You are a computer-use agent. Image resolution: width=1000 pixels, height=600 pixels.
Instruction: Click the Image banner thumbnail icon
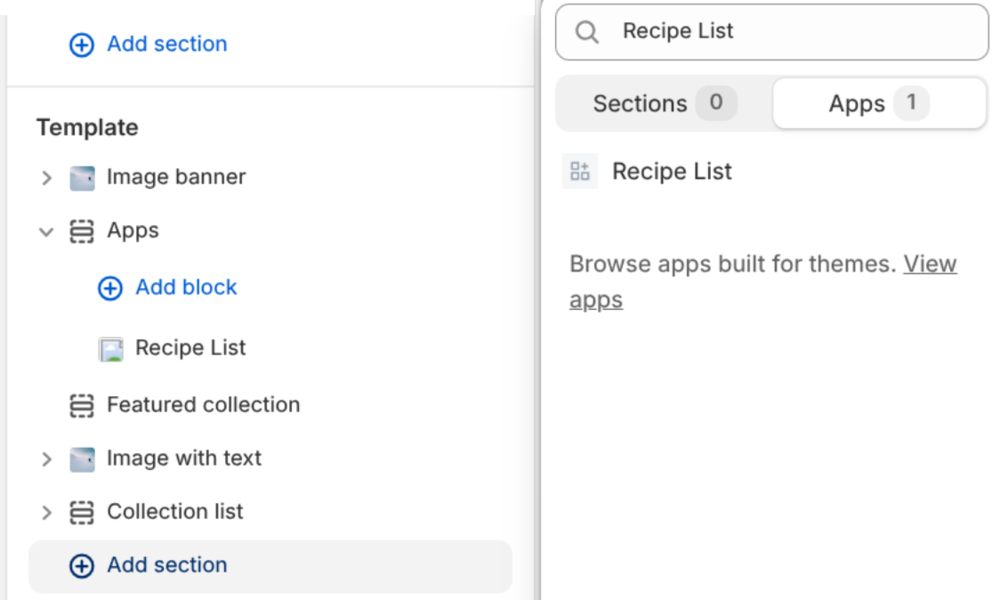[x=82, y=178]
